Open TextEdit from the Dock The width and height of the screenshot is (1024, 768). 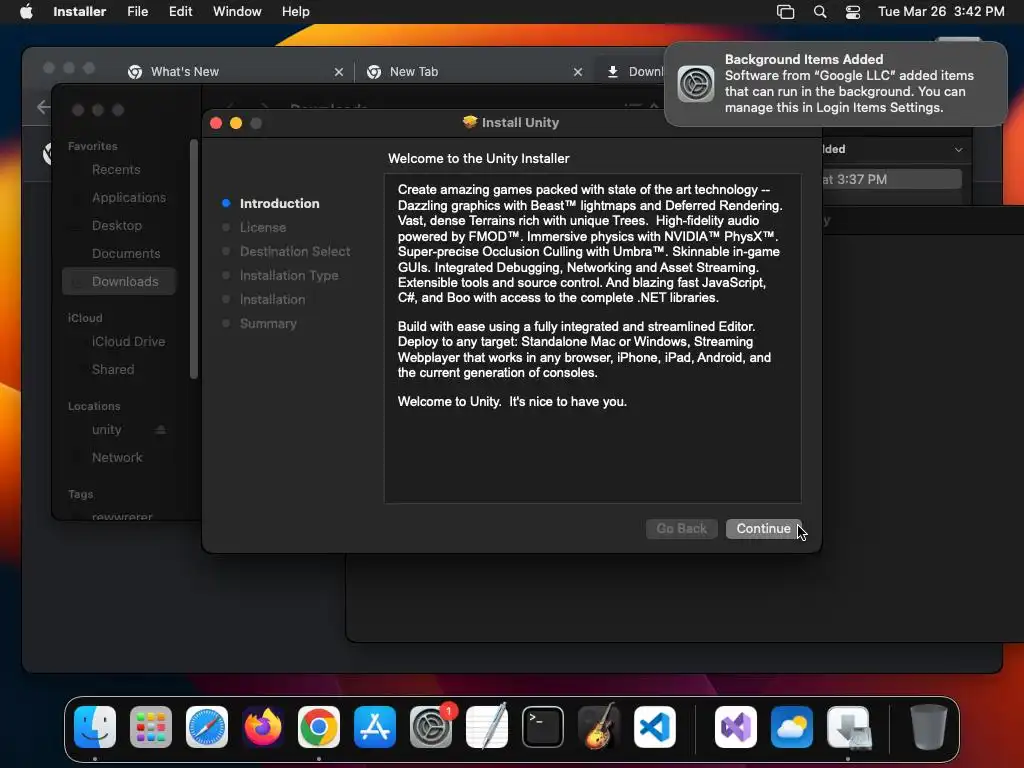487,727
